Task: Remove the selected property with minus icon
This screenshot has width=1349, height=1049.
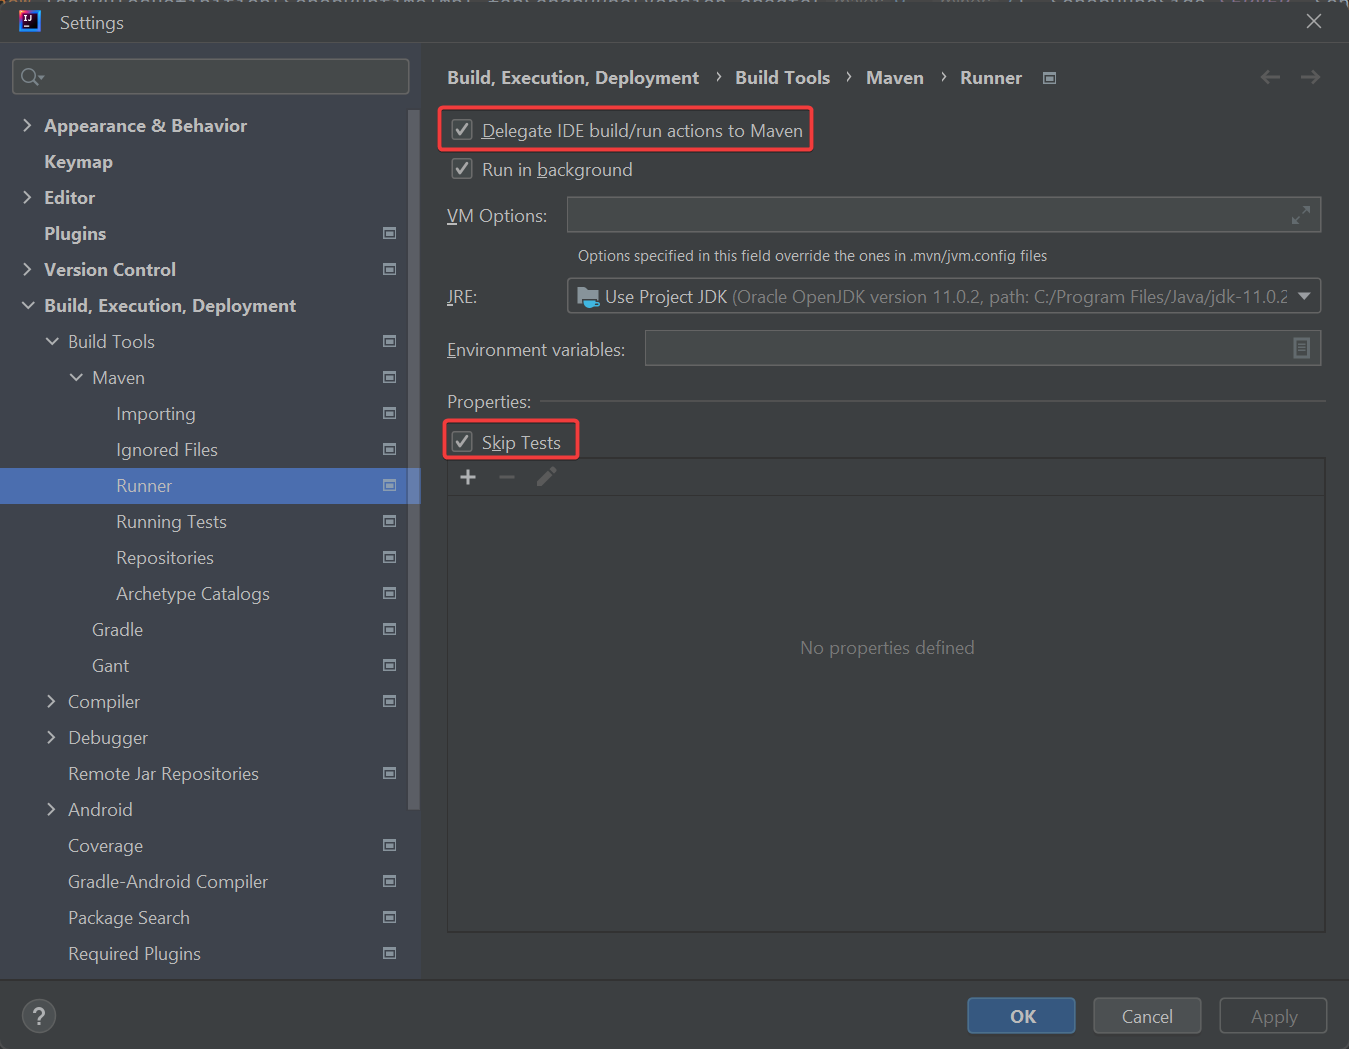Action: point(507,477)
